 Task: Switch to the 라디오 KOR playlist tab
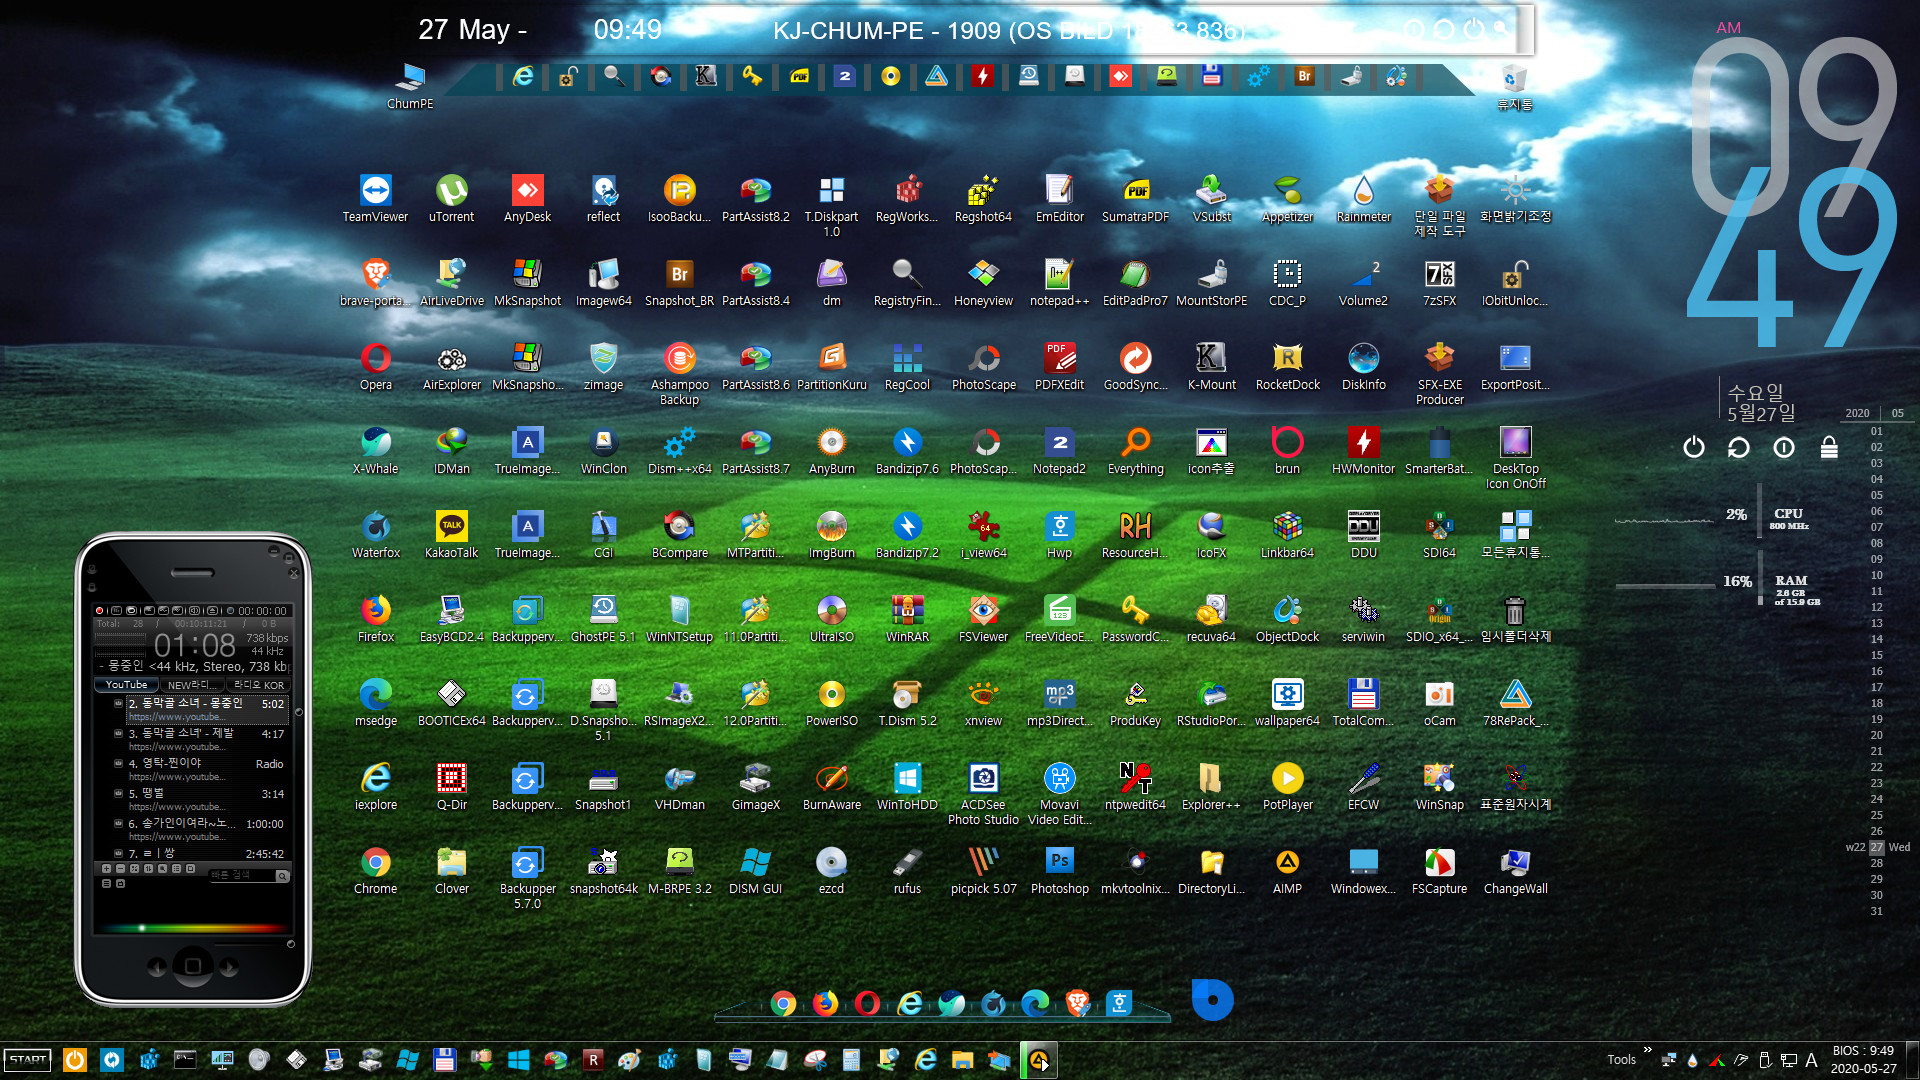click(x=259, y=685)
